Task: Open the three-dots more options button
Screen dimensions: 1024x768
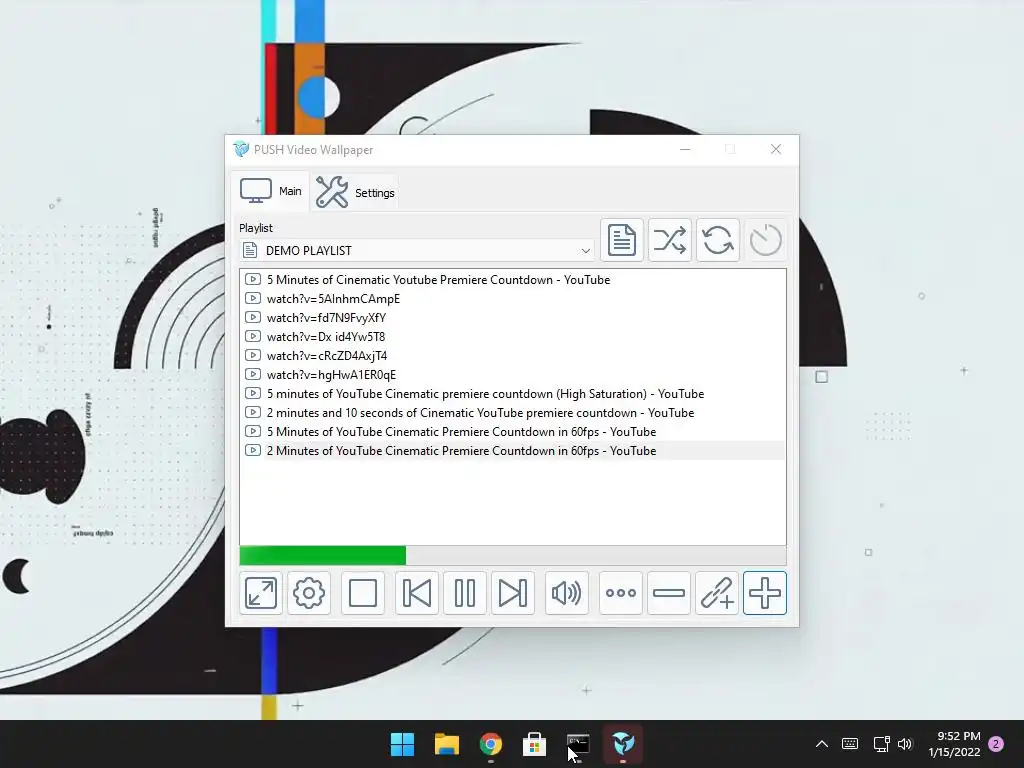Action: click(620, 593)
